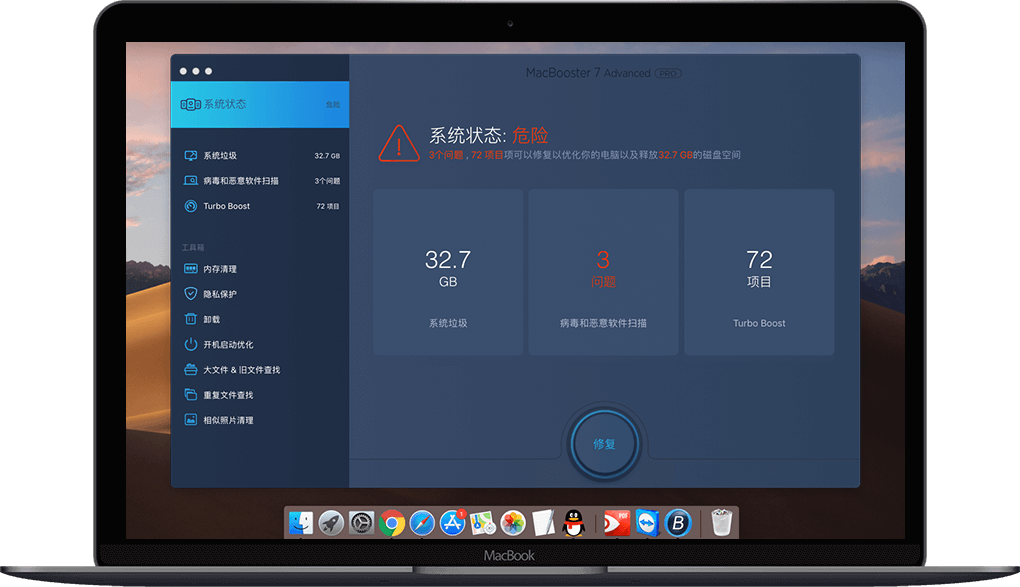Click the 开机启动优化 label
Image resolution: width=1020 pixels, height=587 pixels.
(228, 345)
